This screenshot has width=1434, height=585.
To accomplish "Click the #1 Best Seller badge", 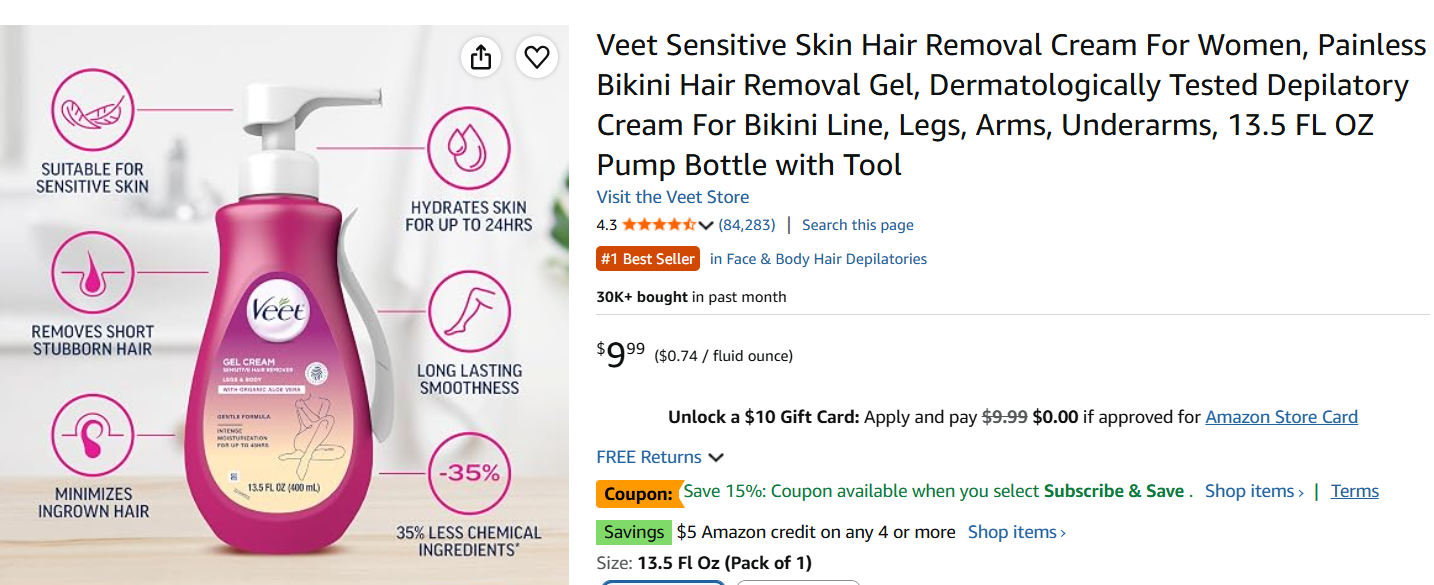I will click(648, 259).
